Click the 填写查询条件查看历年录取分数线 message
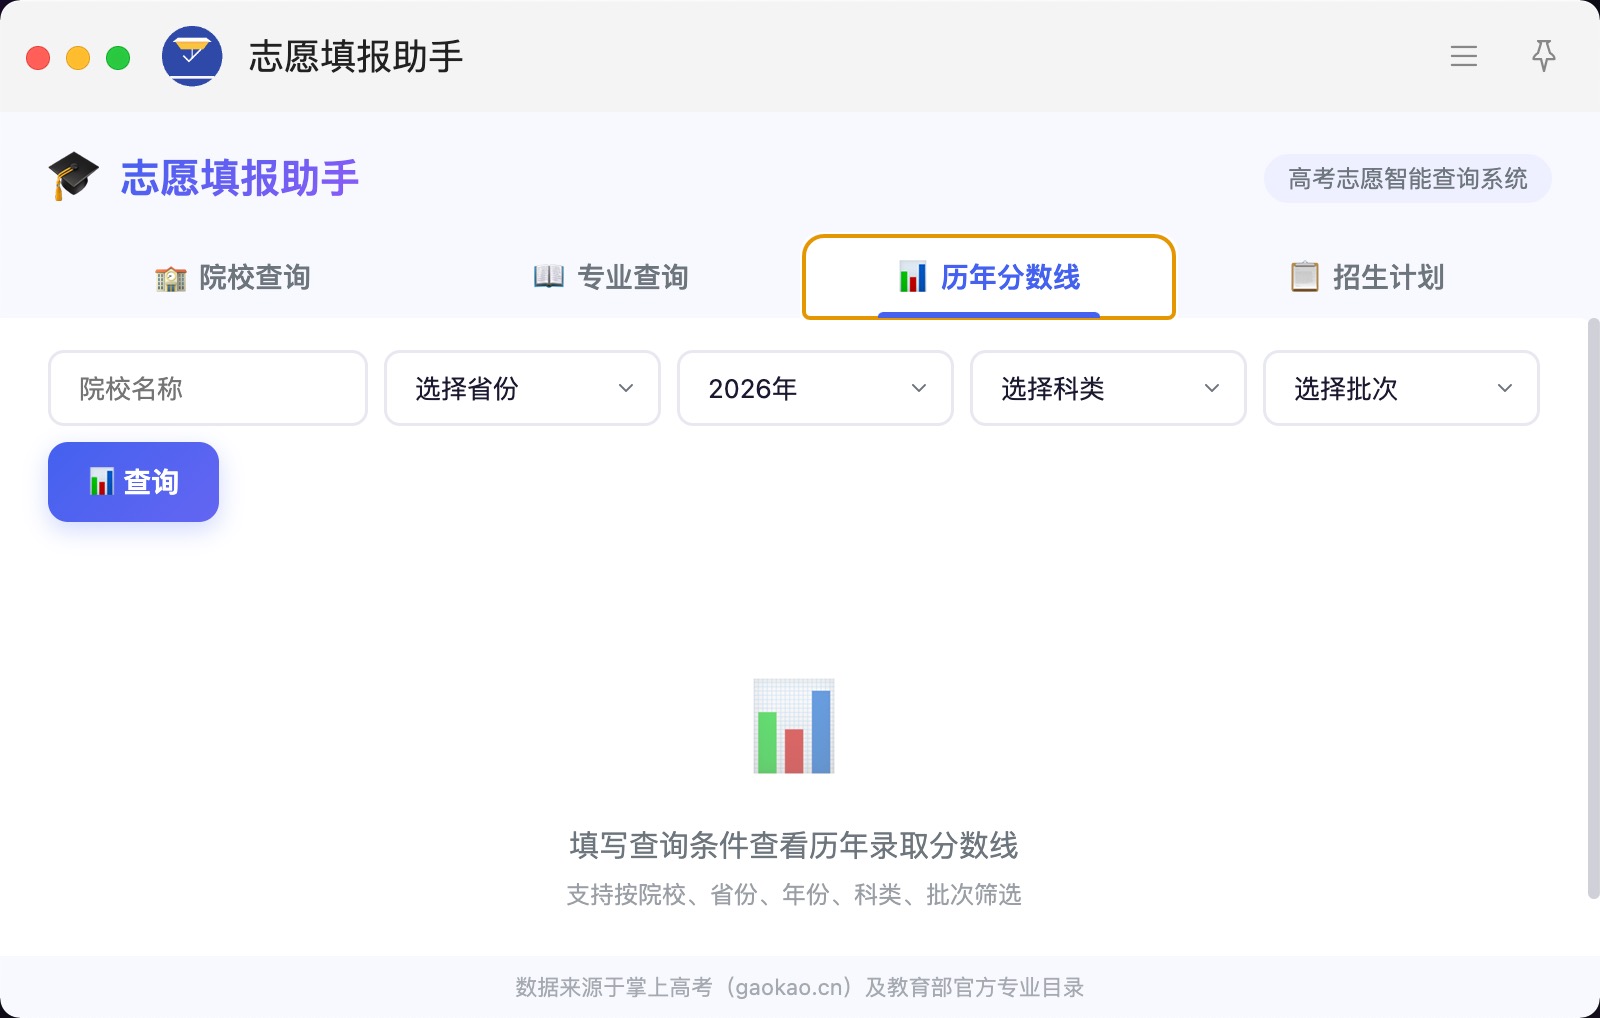1600x1018 pixels. point(794,845)
